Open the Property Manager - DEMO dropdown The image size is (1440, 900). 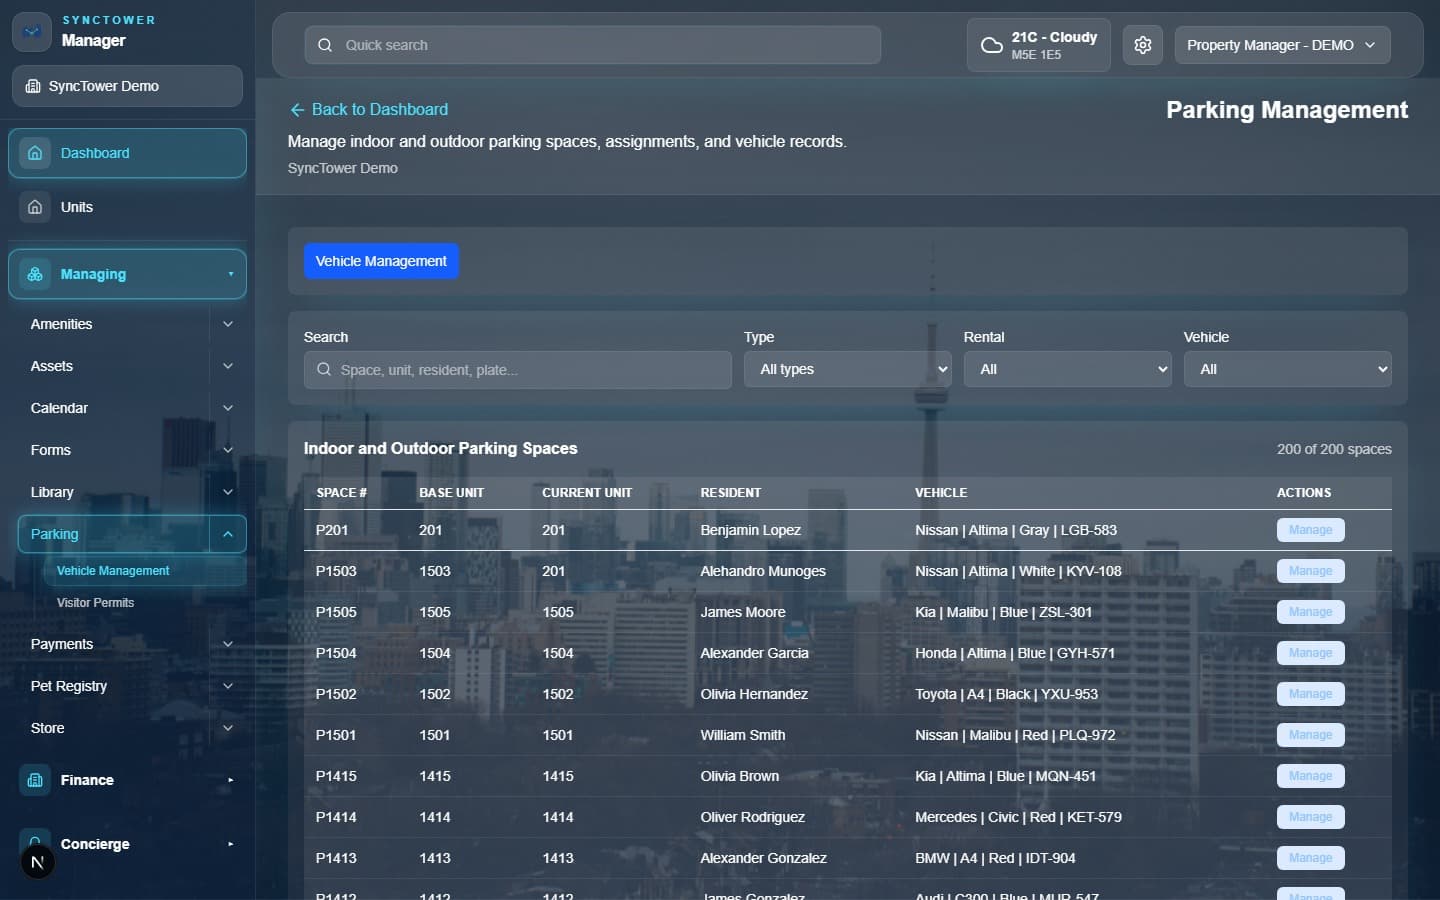pos(1282,45)
